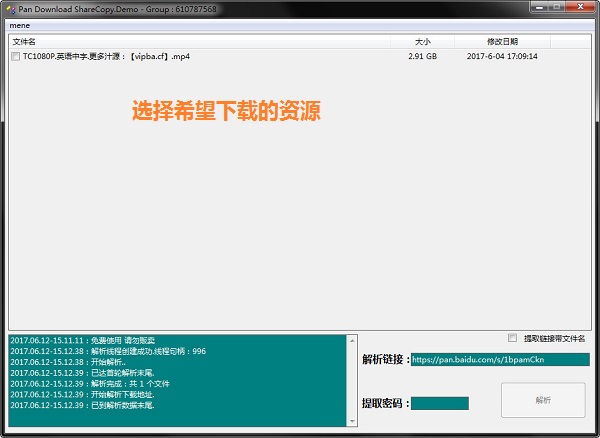The height and width of the screenshot is (438, 600).
Task: Click the 2.91 GB file size cell
Action: pos(422,57)
